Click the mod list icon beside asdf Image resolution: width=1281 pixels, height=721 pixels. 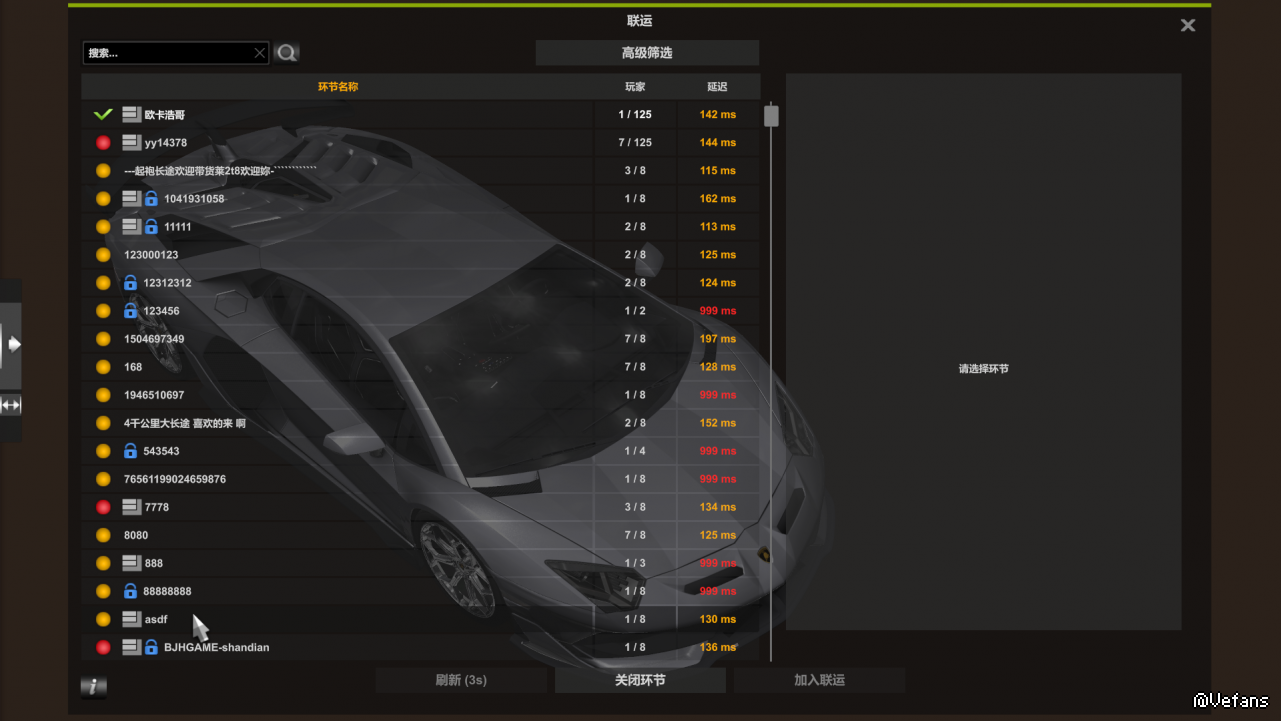click(132, 619)
